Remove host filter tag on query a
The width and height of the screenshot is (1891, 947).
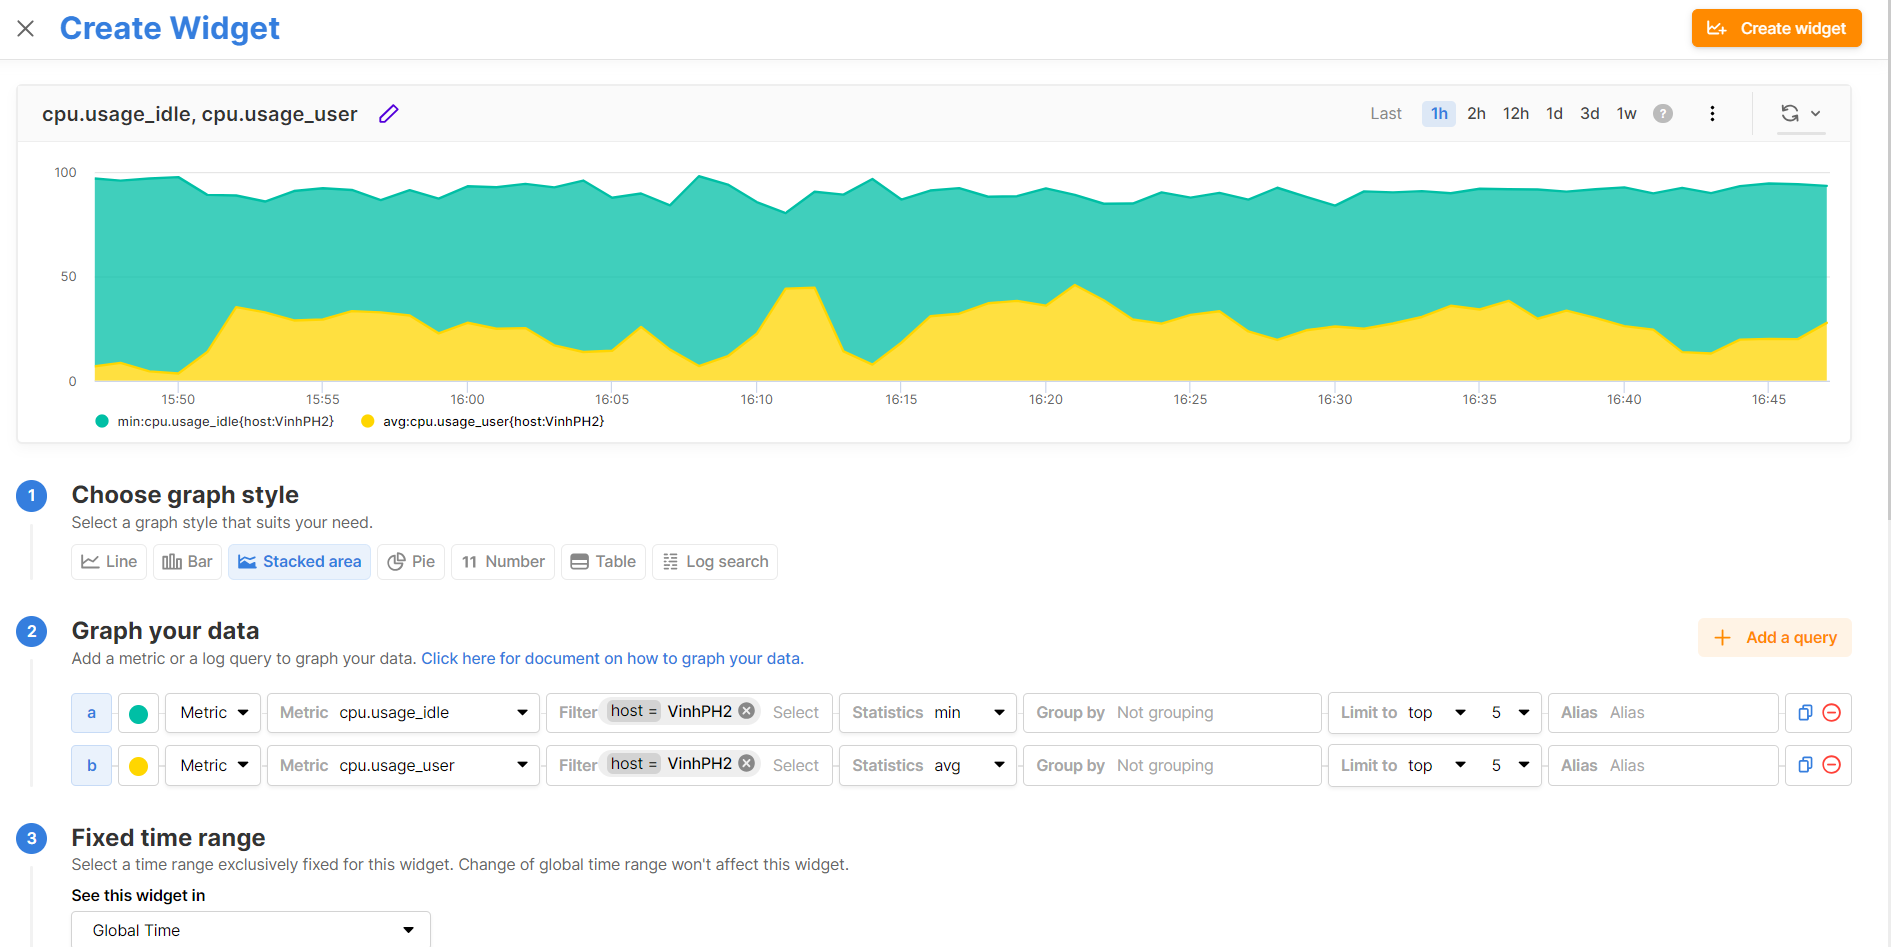pyautogui.click(x=747, y=711)
